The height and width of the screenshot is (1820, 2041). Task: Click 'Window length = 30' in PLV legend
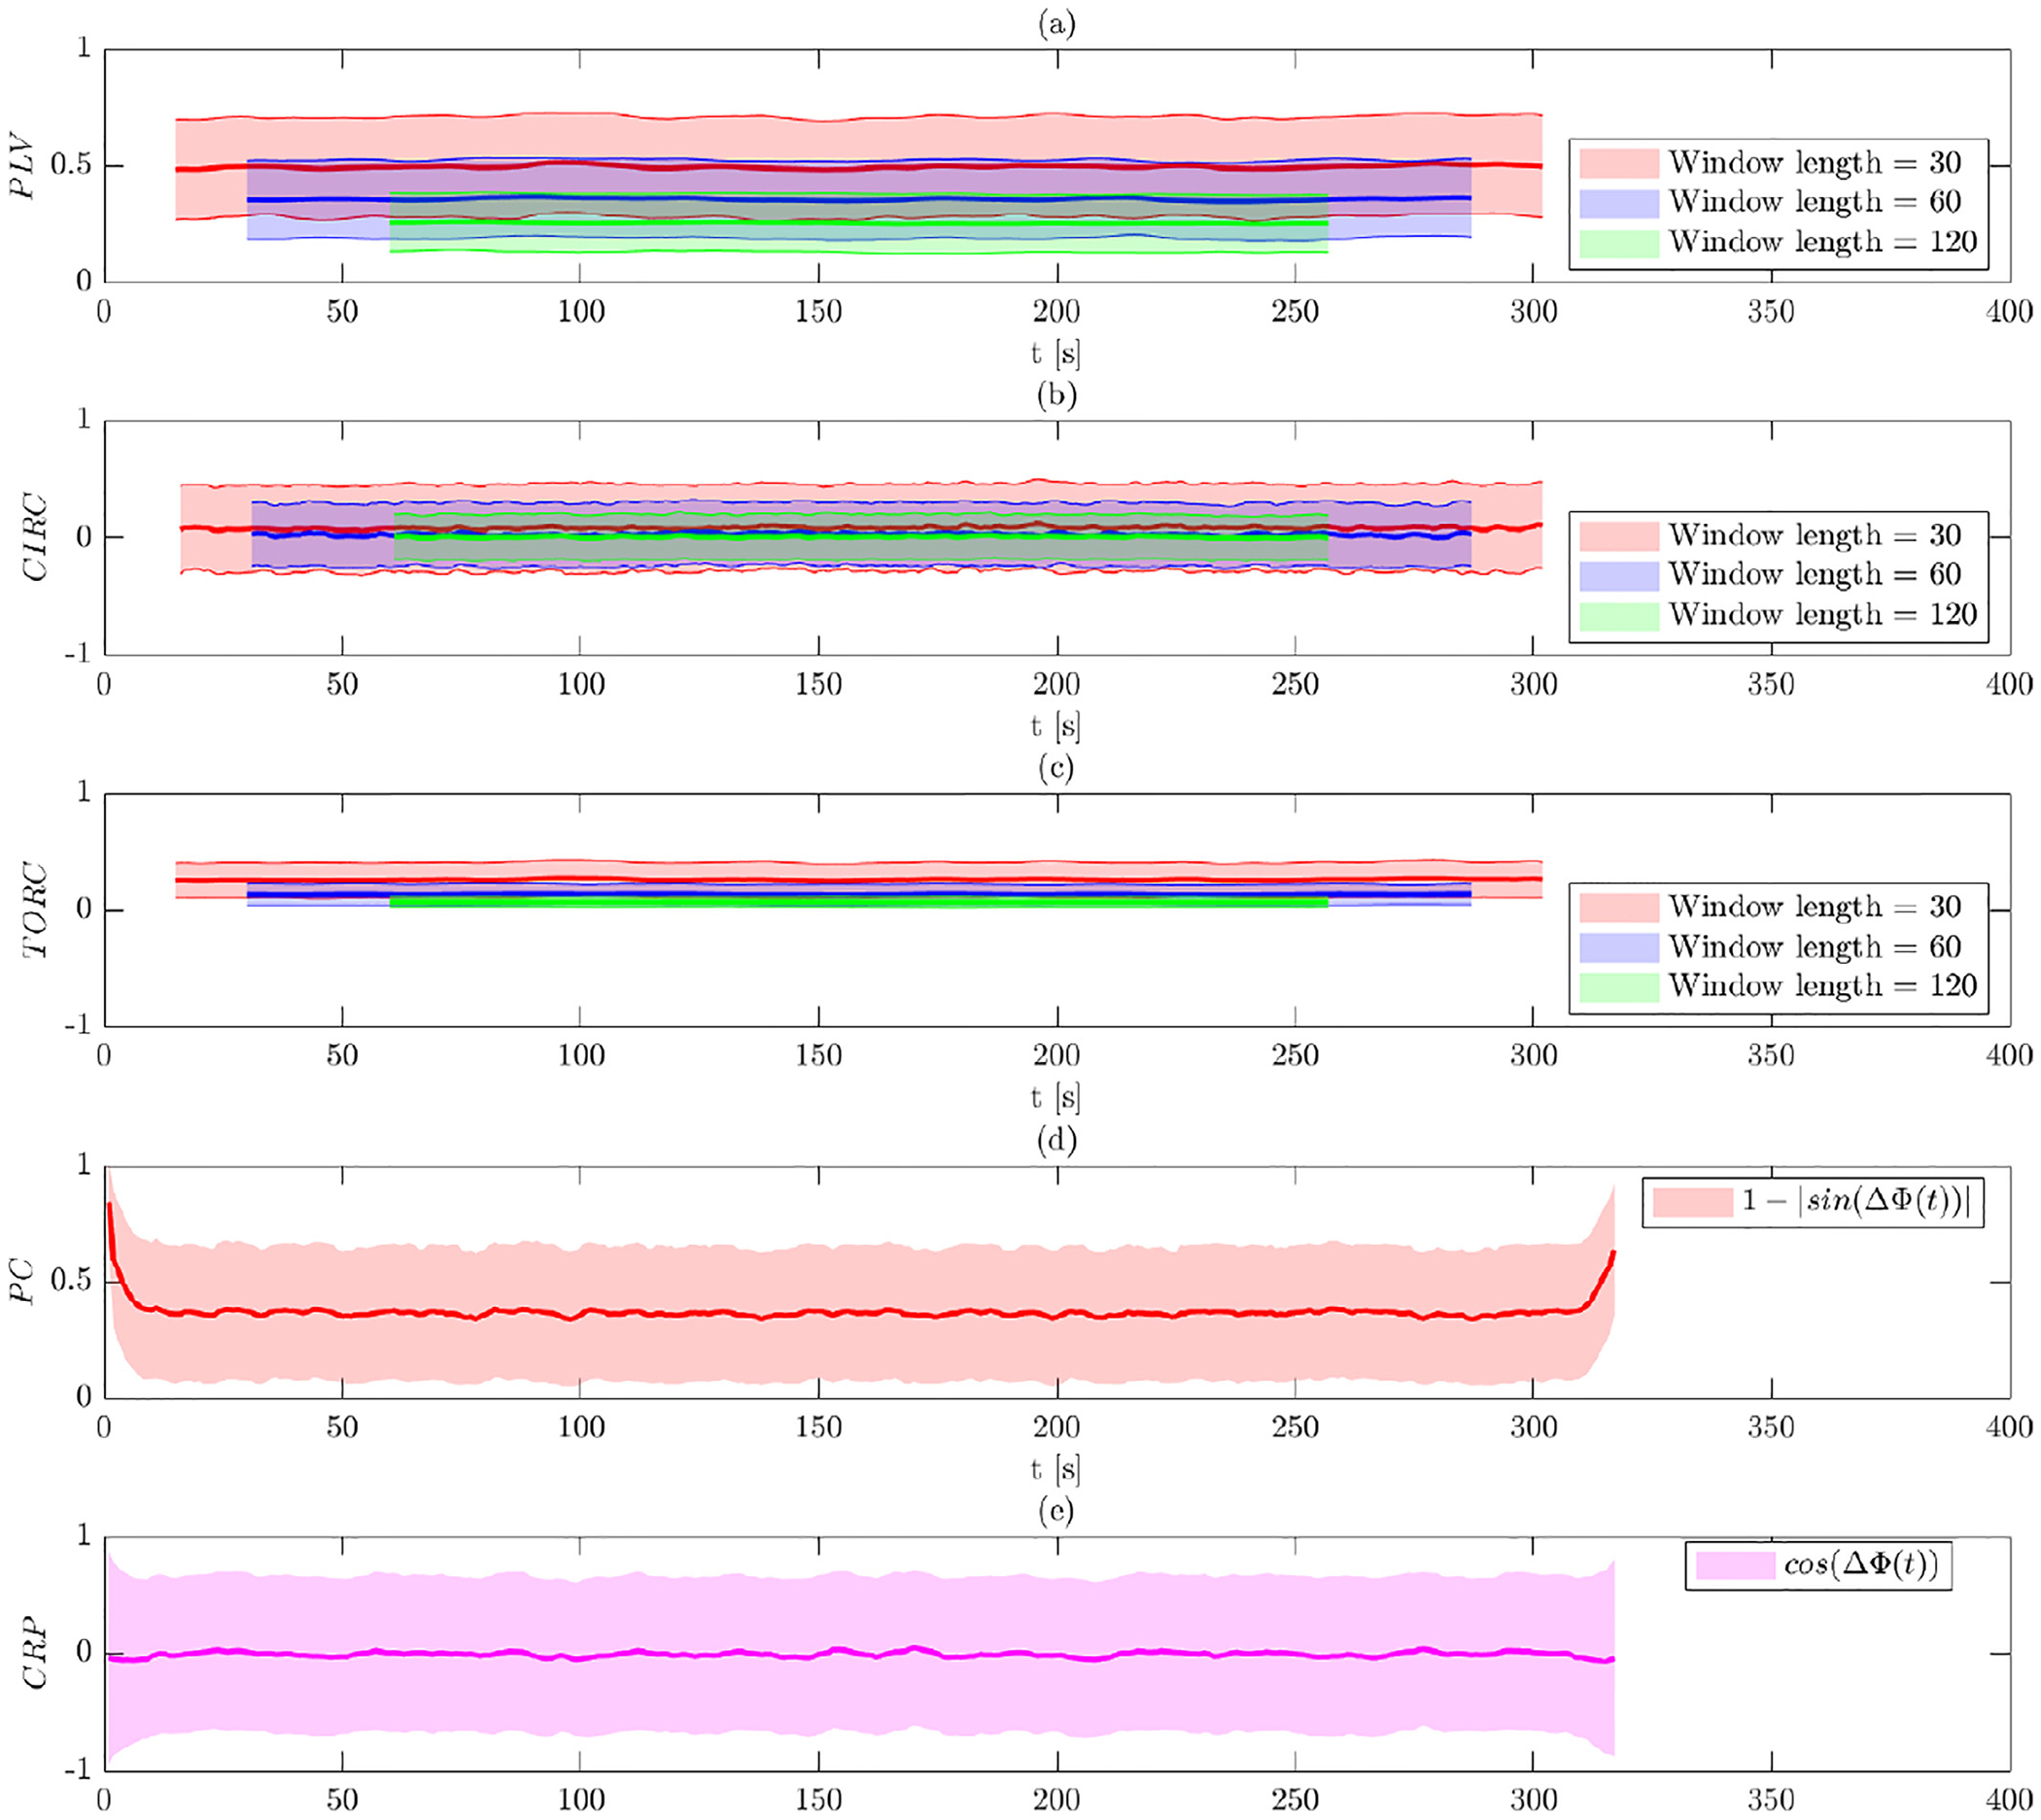(x=1815, y=163)
